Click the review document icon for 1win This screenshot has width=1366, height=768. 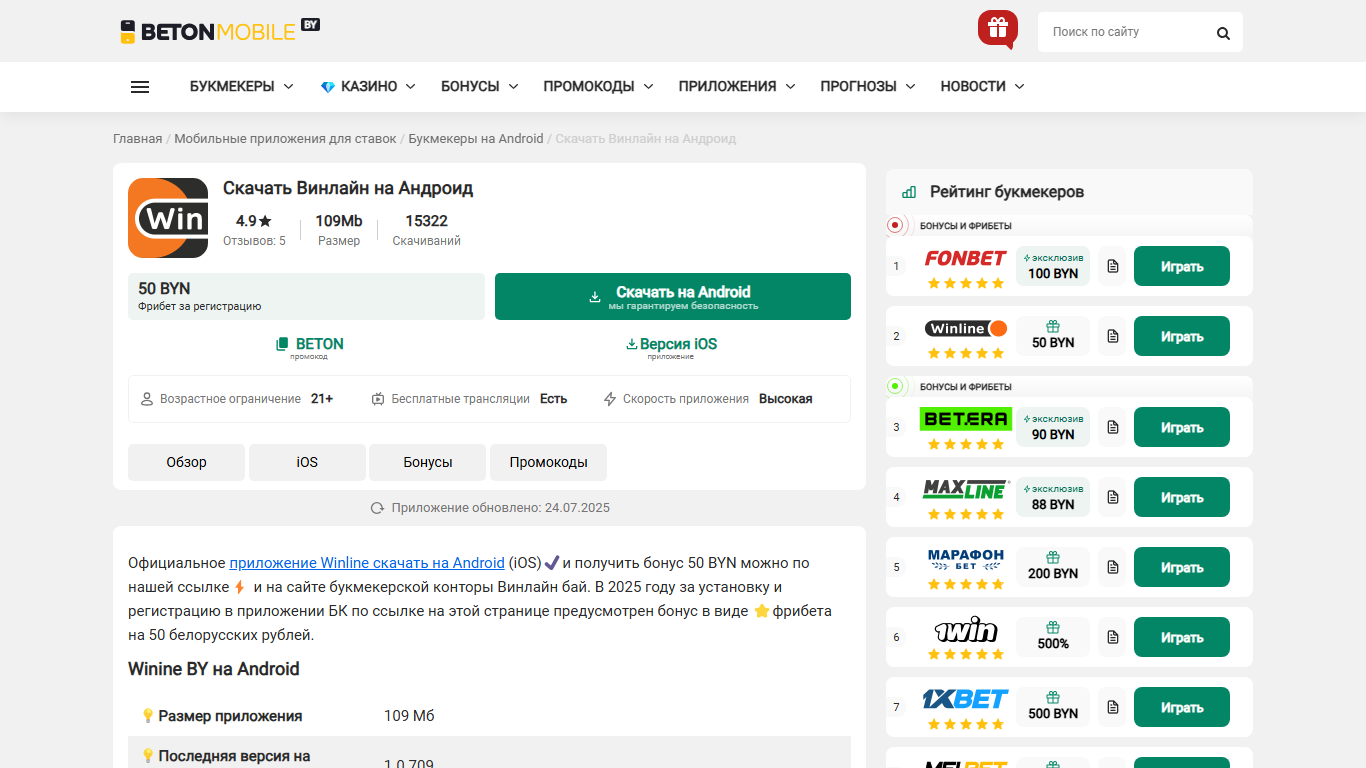[1112, 637]
